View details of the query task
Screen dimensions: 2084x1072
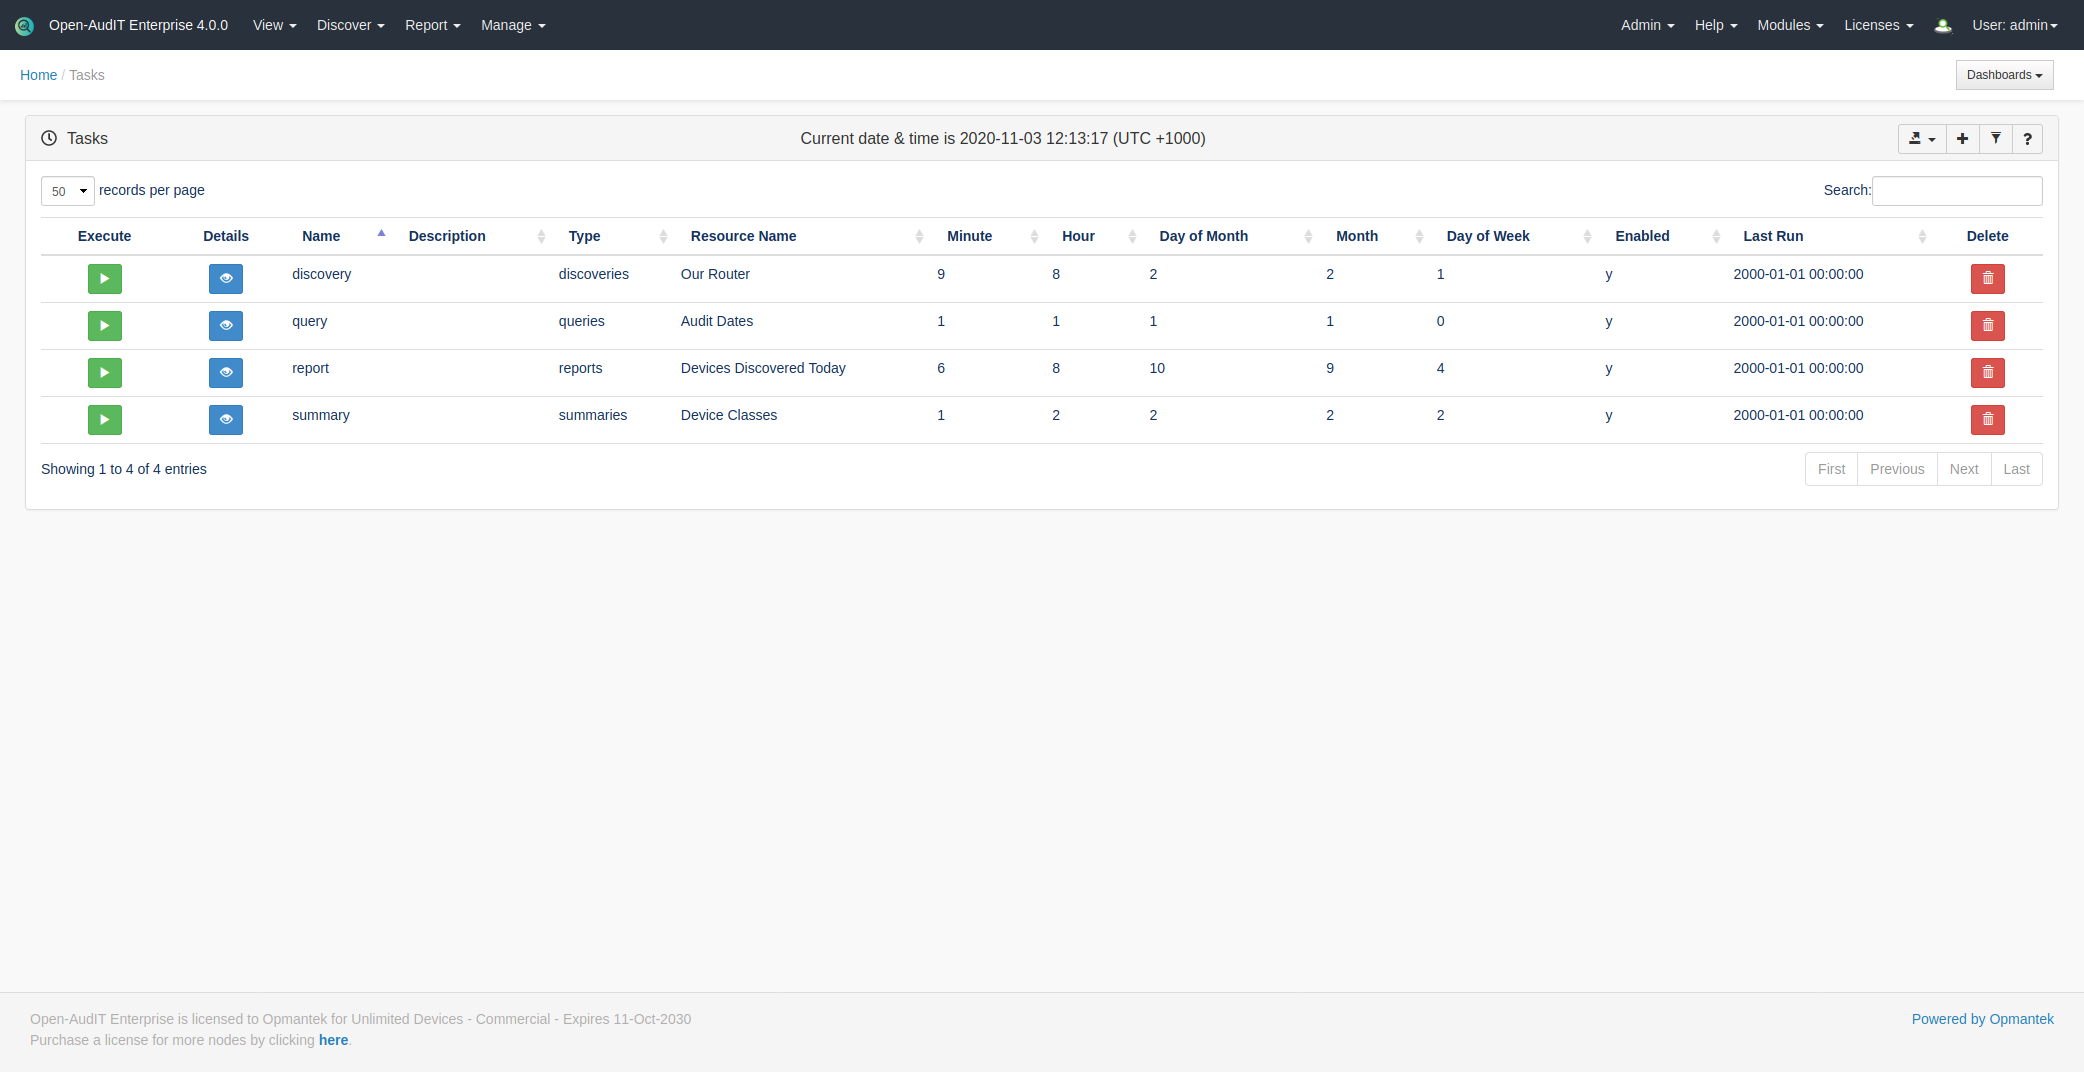(x=226, y=326)
